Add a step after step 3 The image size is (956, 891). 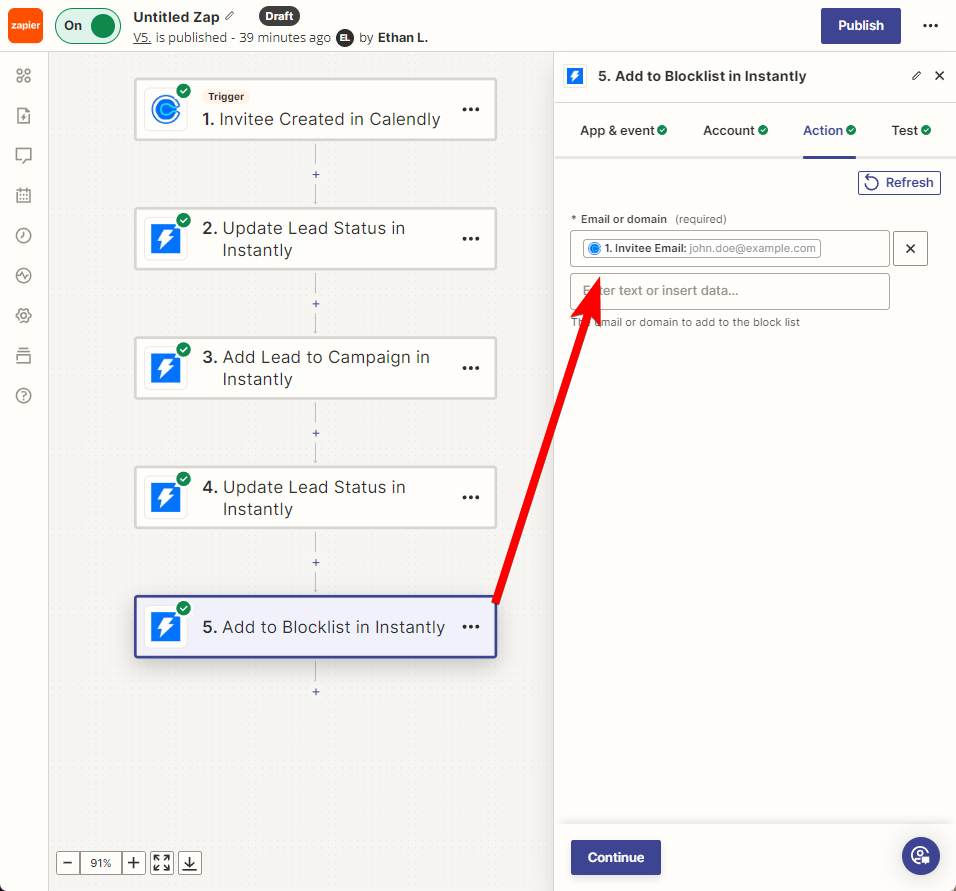316,434
